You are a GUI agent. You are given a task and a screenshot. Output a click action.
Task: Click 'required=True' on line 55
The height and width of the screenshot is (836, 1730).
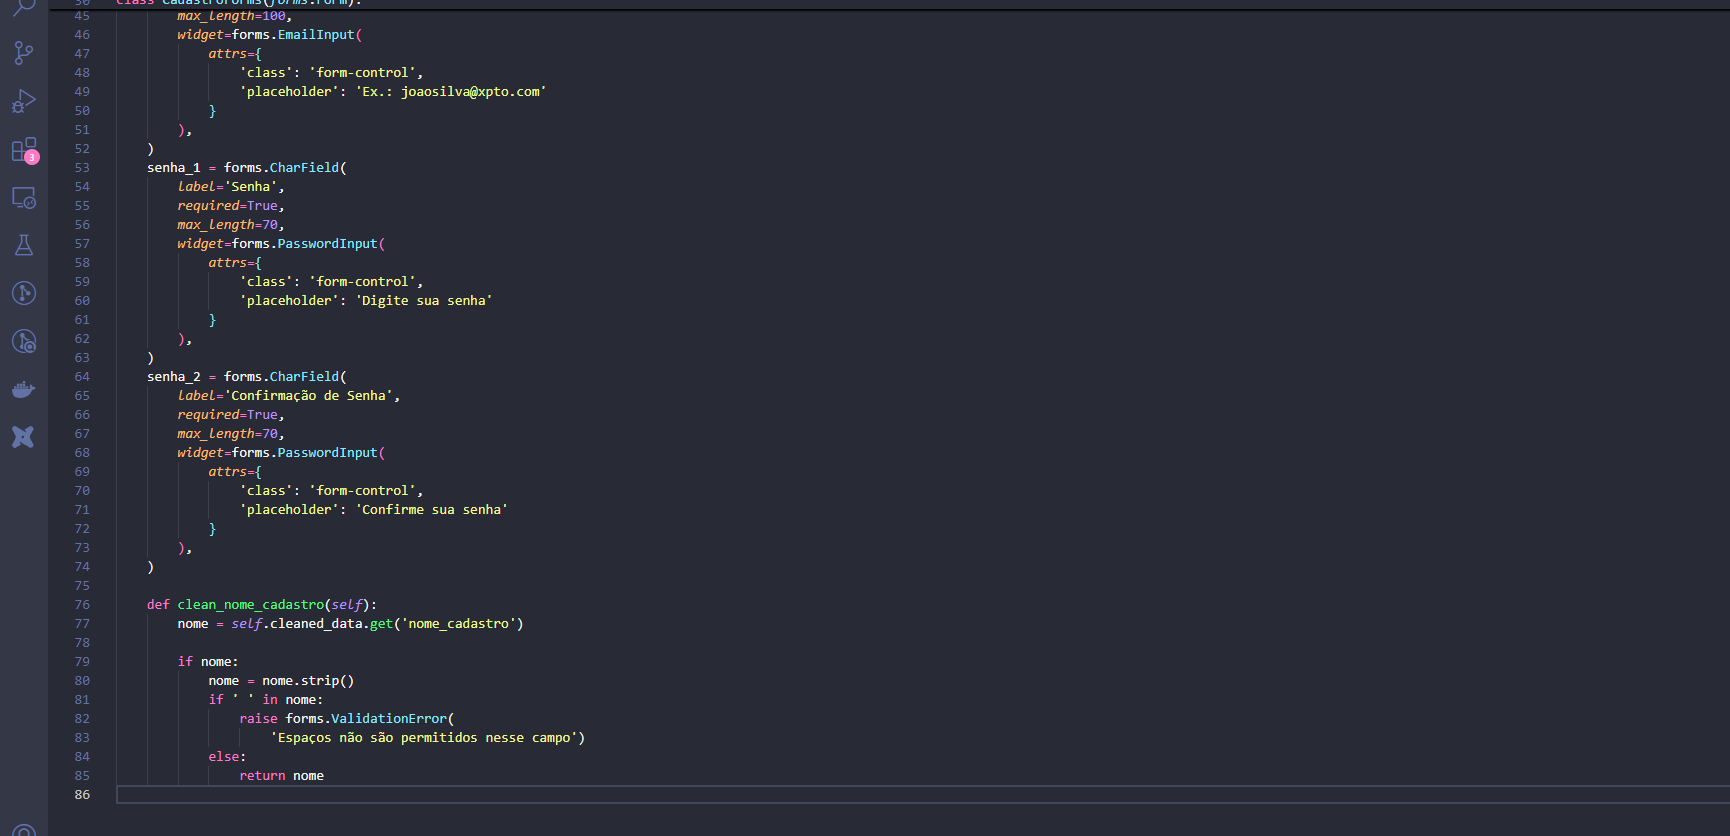[228, 206]
